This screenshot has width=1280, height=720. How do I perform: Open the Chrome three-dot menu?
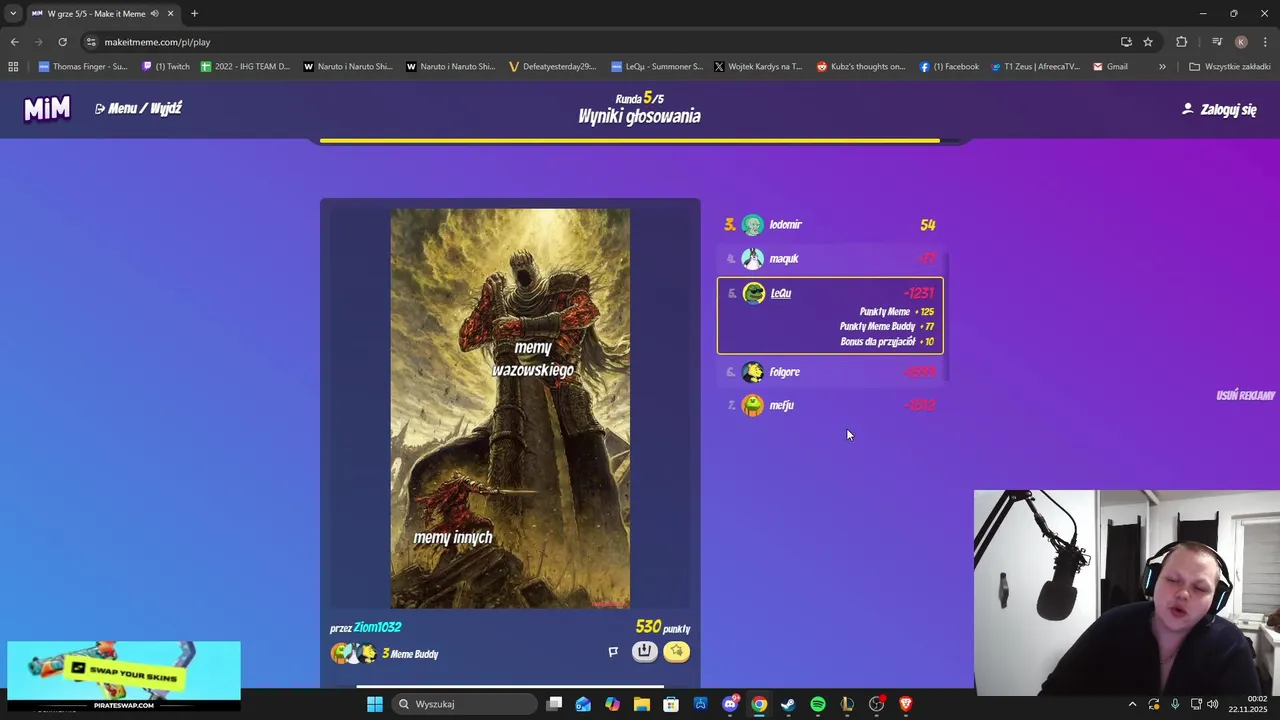click(1265, 42)
